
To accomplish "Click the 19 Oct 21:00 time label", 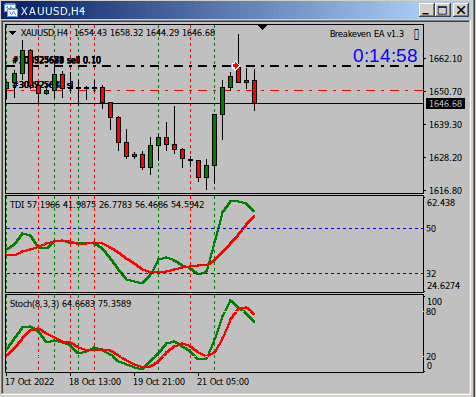I will pos(159,381).
